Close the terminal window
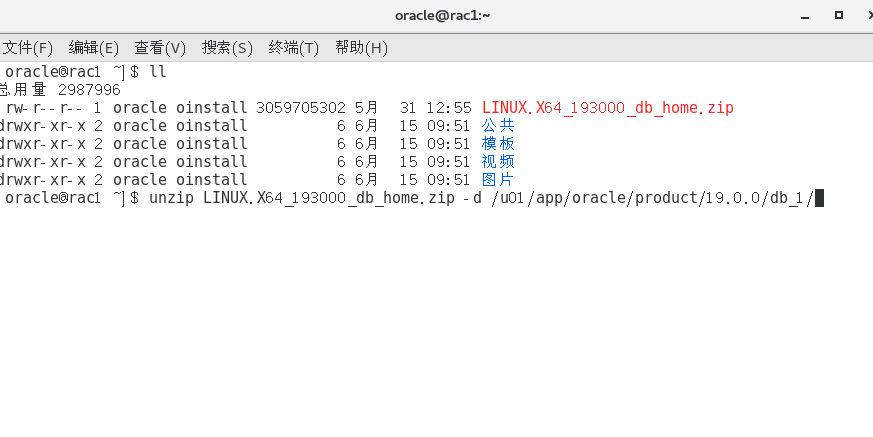Image resolution: width=873 pixels, height=437 pixels. pos(865,15)
